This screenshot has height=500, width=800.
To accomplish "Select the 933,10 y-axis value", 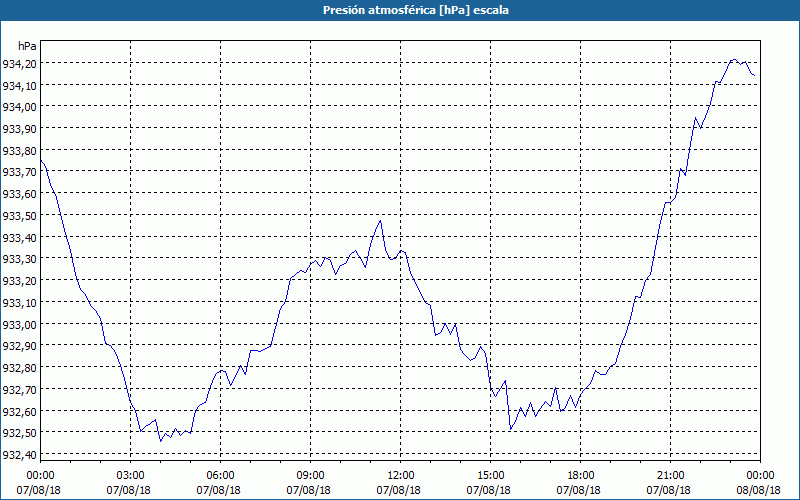I will pyautogui.click(x=19, y=303).
